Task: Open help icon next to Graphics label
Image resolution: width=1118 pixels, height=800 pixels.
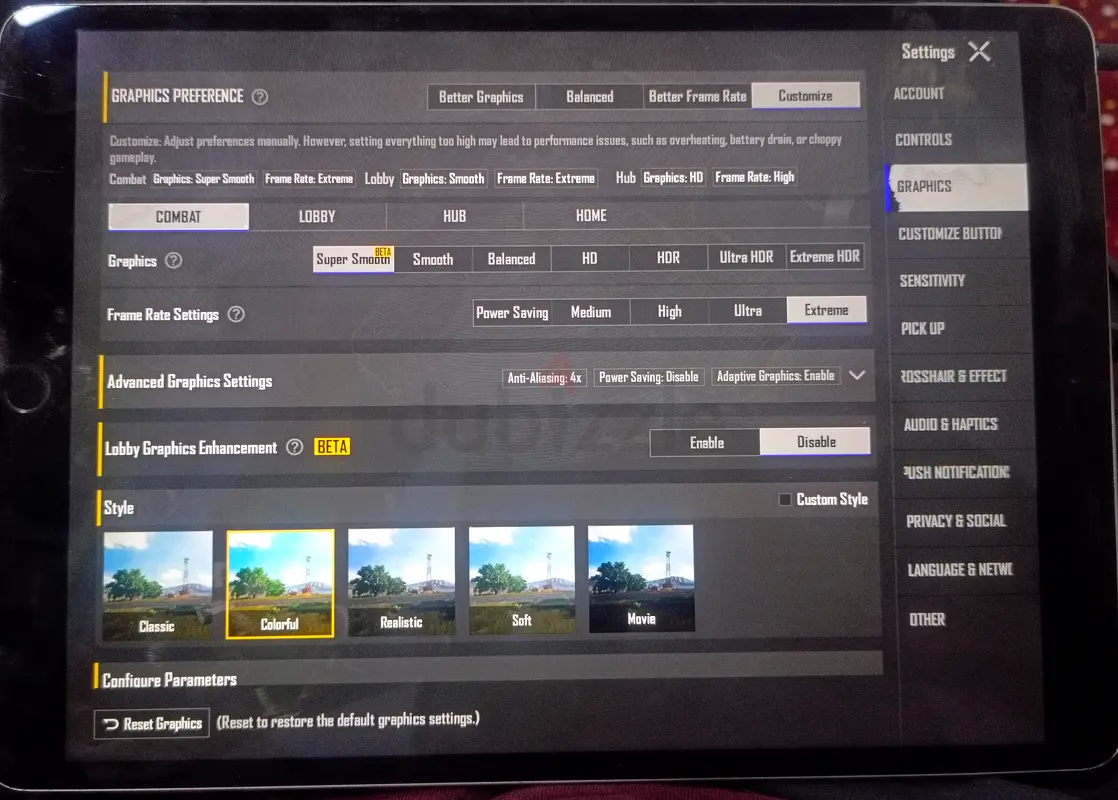Action: 173,261
